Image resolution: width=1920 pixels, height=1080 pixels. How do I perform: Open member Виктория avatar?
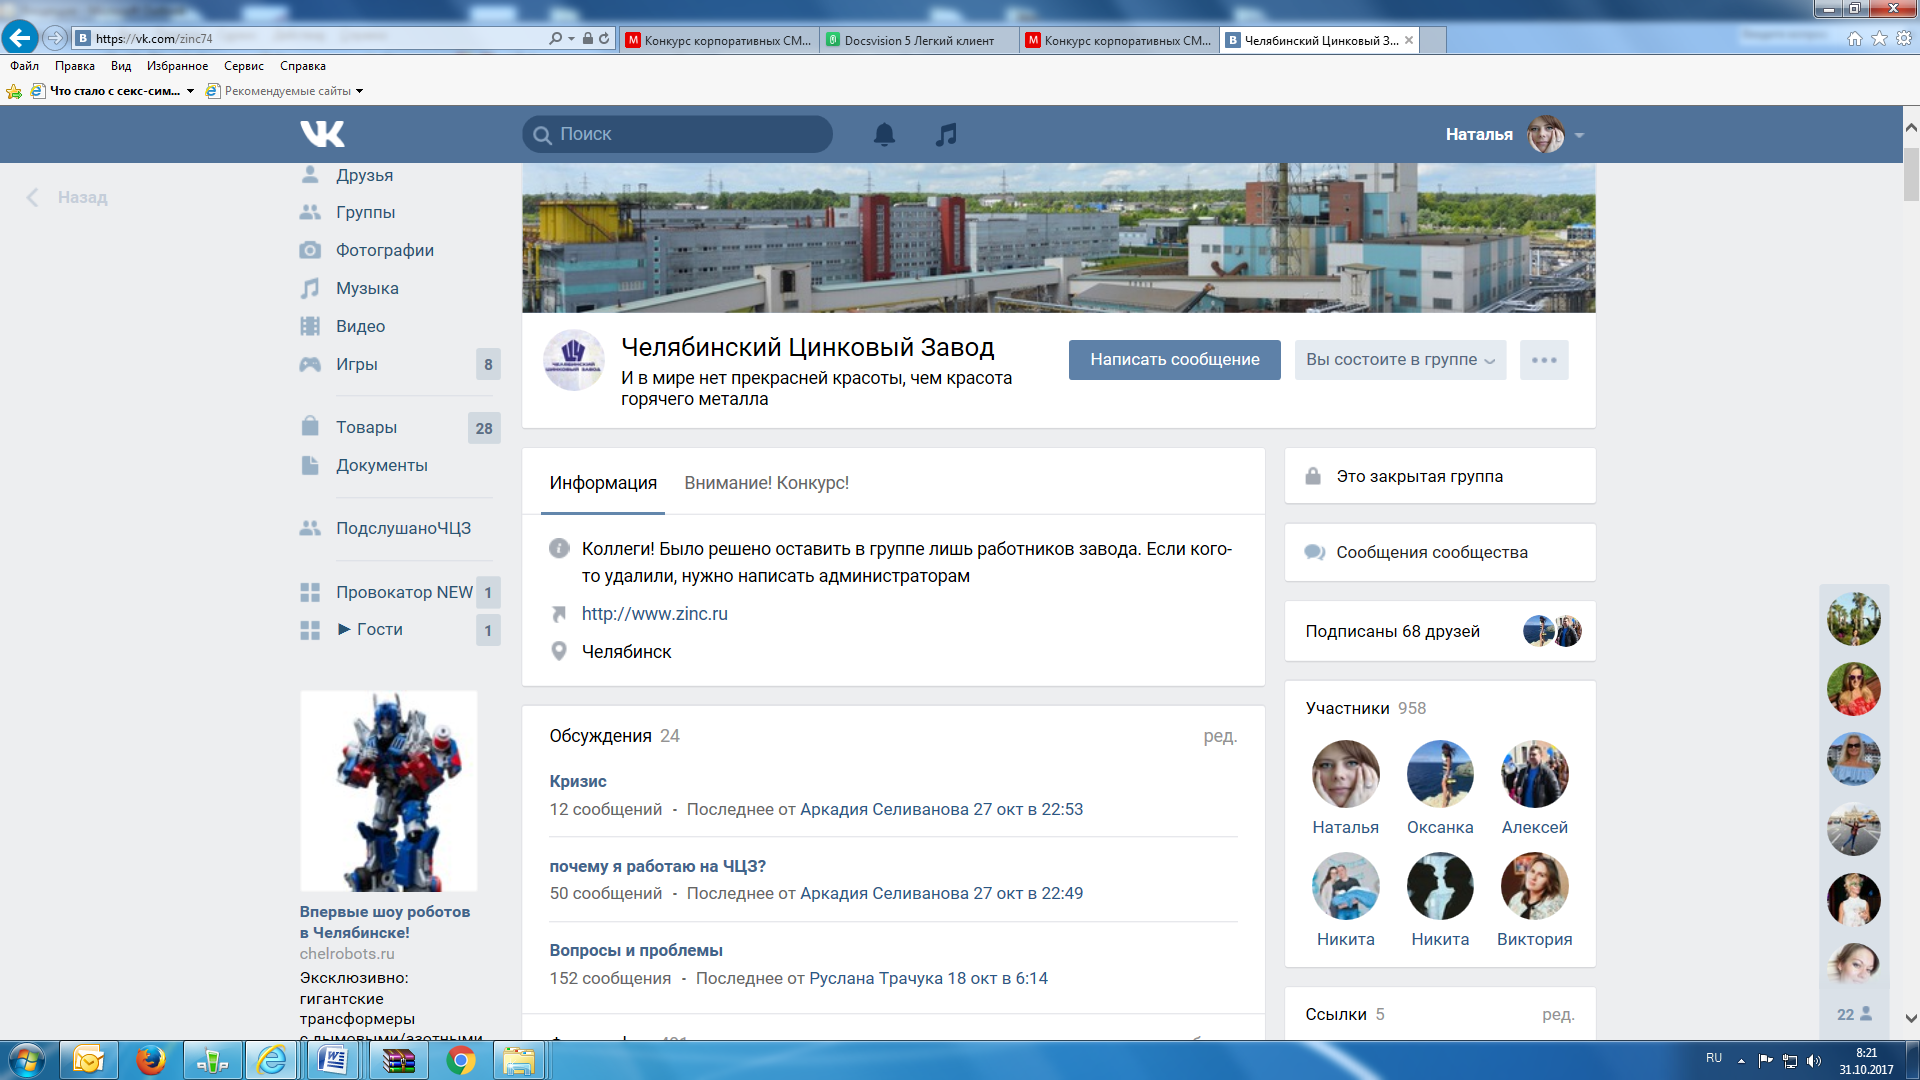1534,886
